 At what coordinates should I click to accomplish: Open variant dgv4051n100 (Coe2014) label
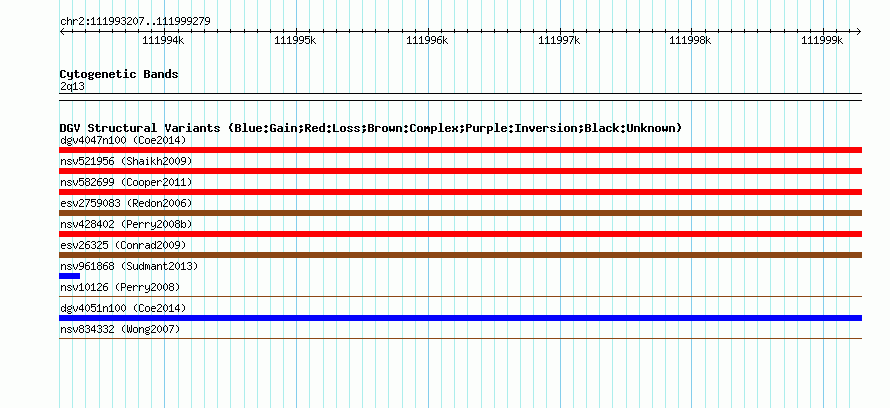pos(123,308)
